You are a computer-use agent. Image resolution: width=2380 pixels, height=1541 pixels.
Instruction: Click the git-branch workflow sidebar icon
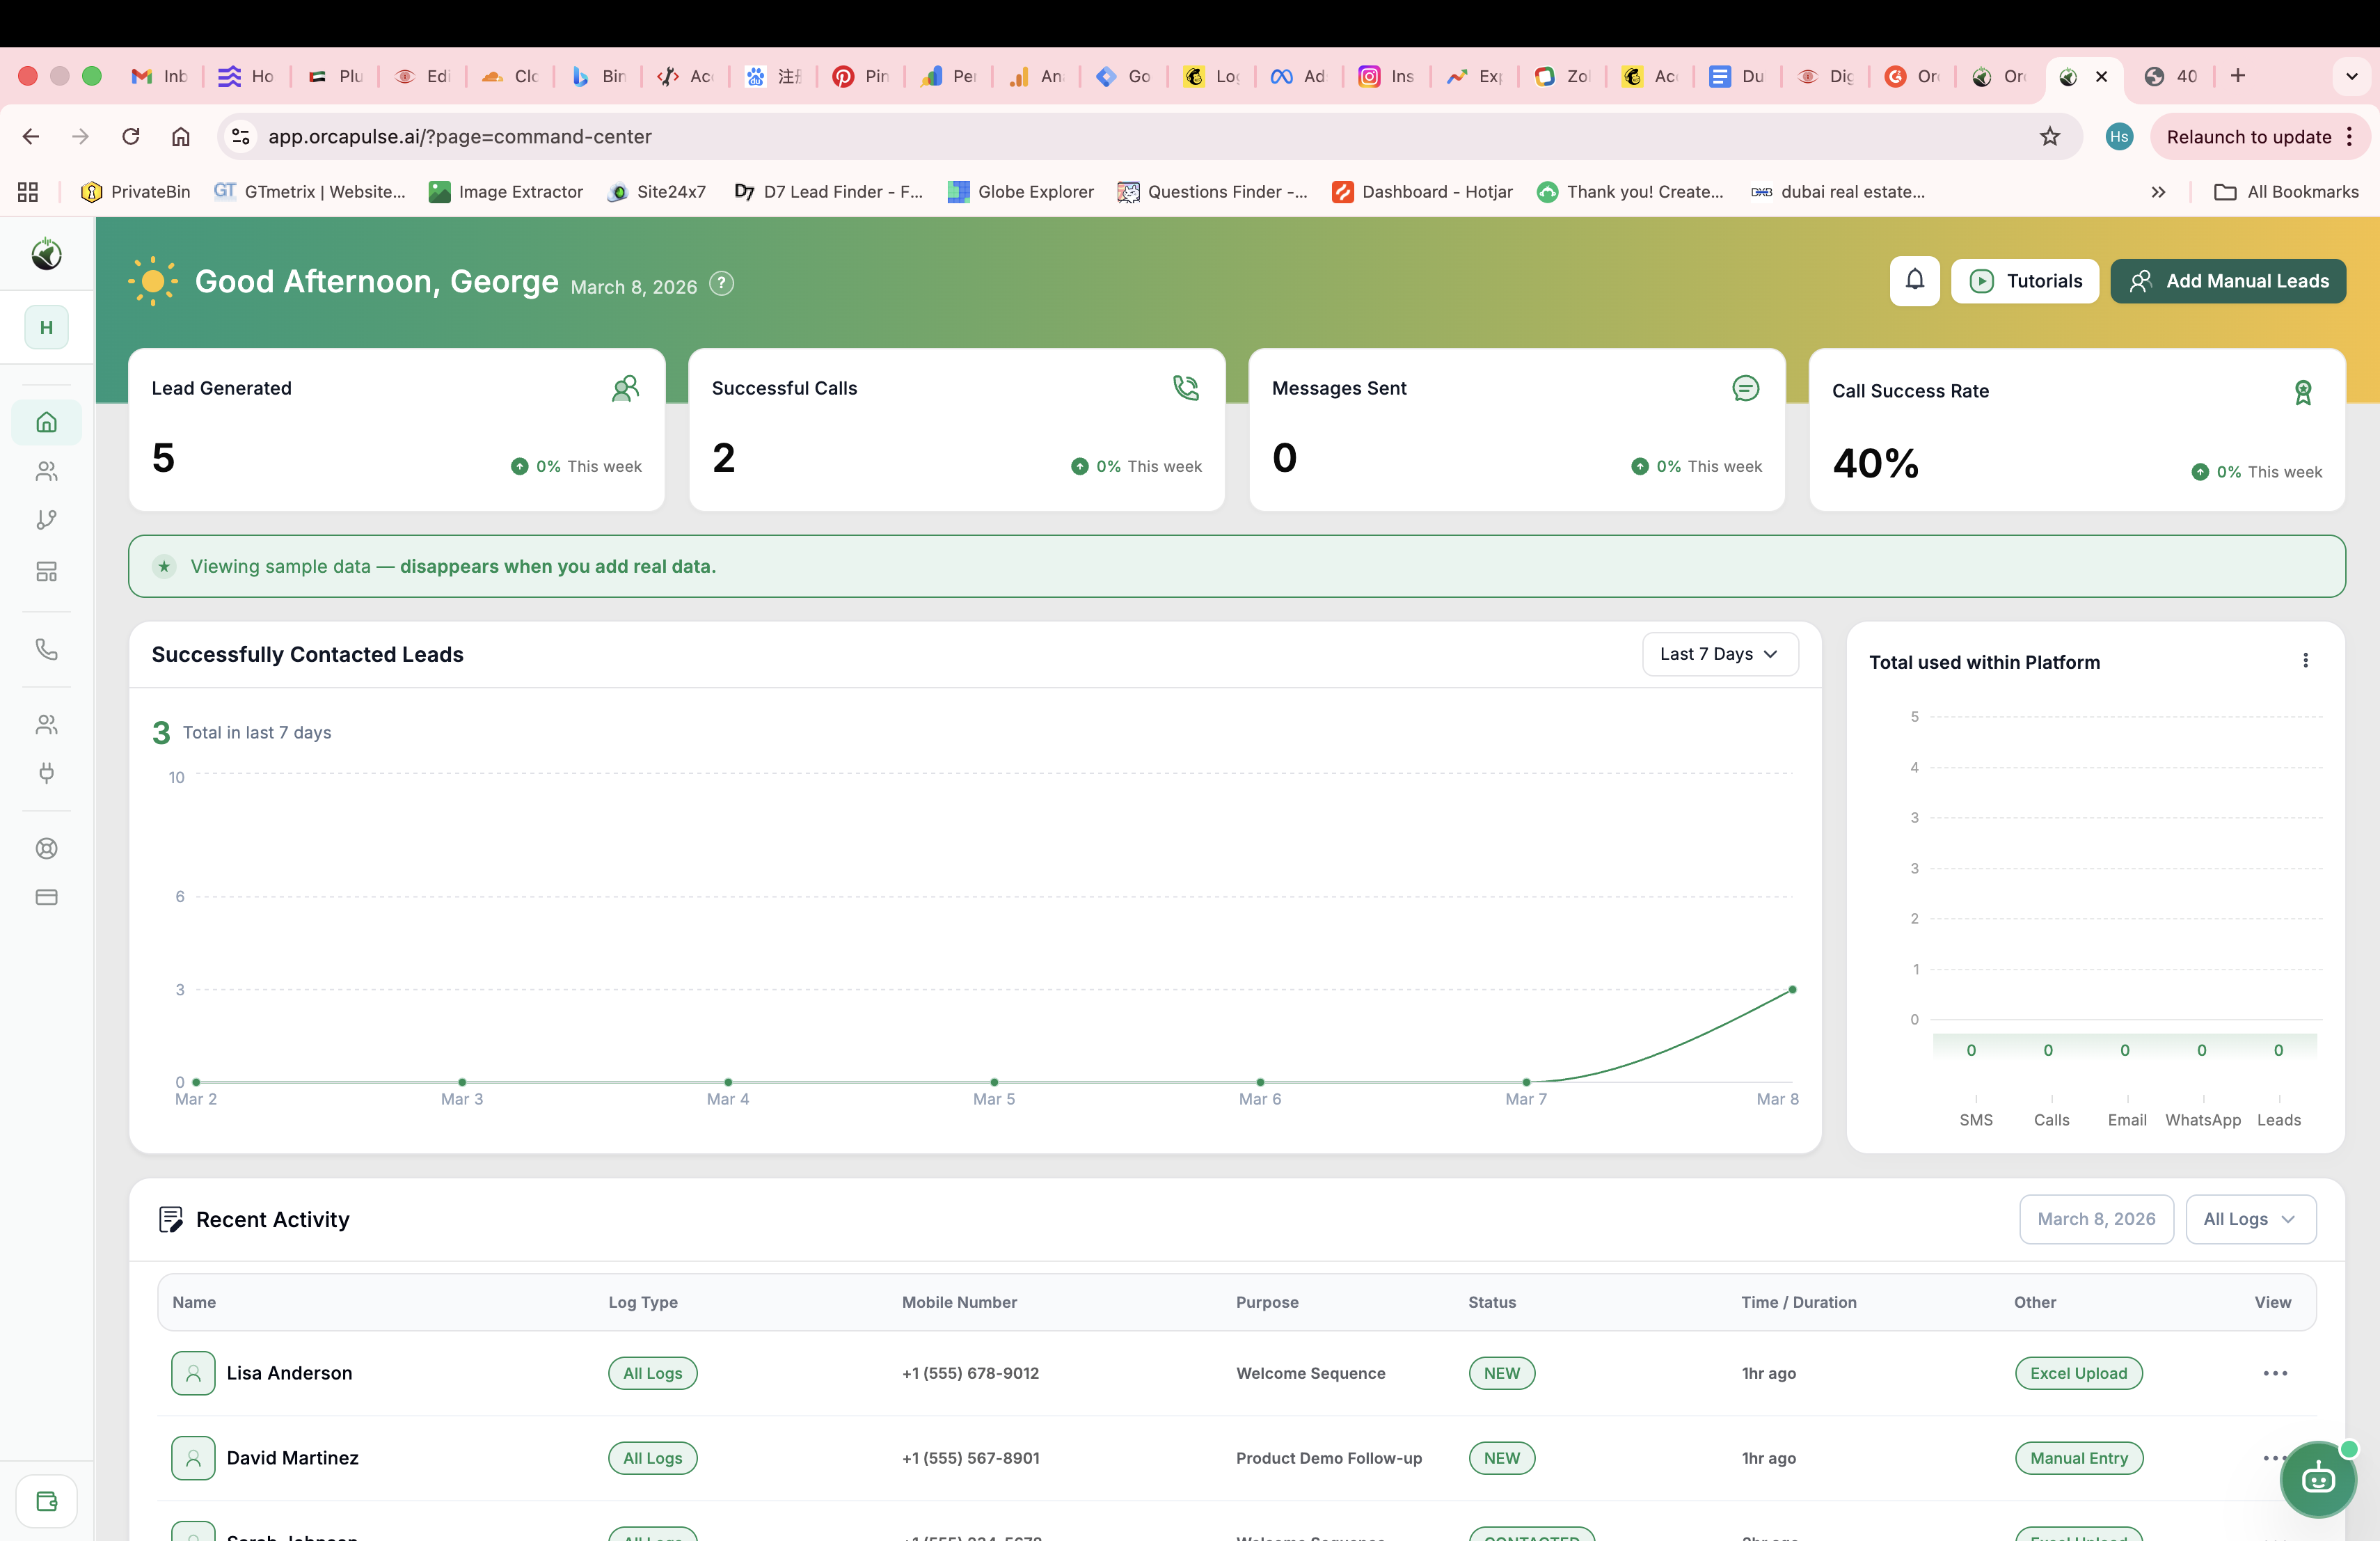coord(46,520)
